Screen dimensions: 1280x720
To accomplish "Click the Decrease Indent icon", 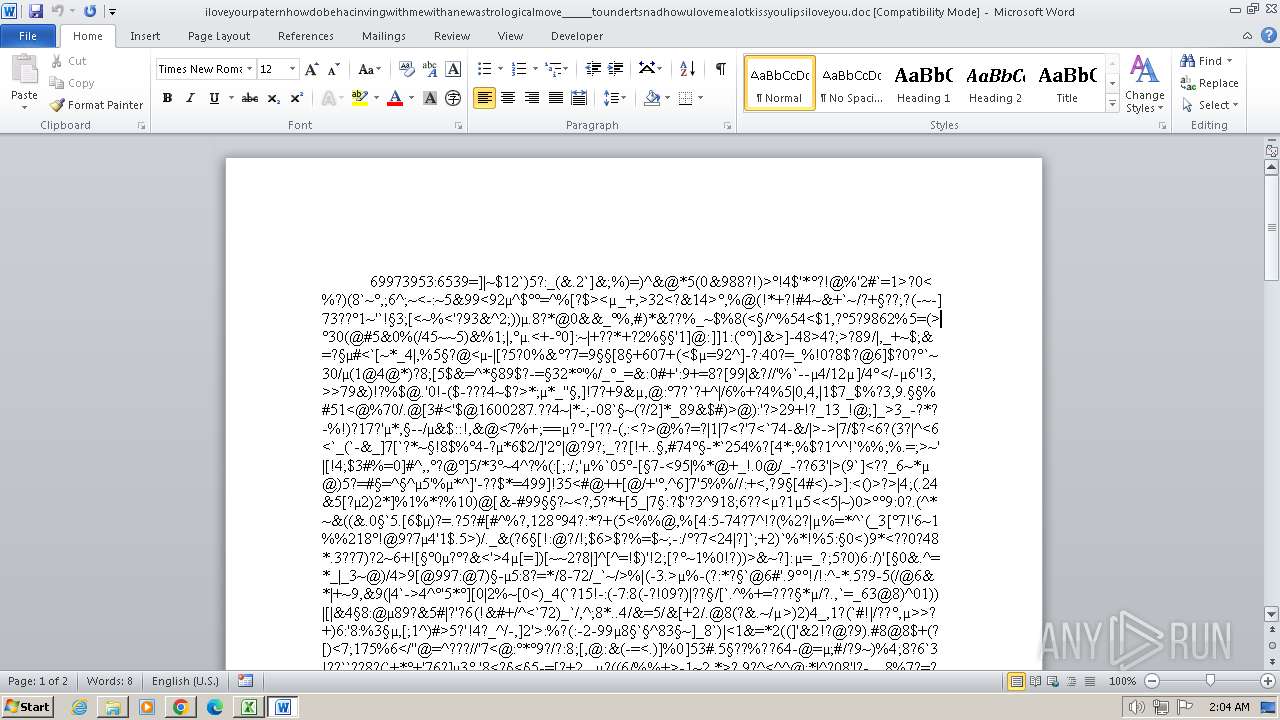I will pos(593,69).
